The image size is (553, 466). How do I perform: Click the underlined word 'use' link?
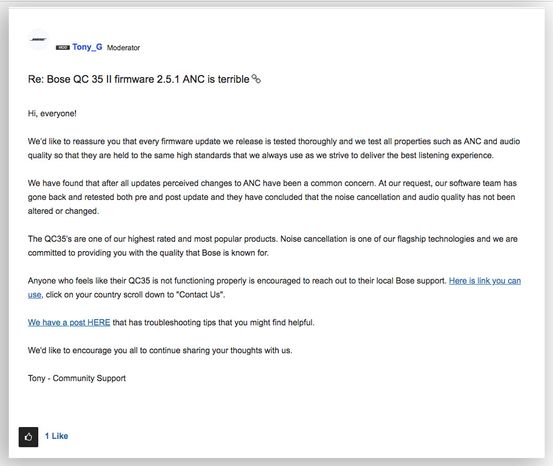pos(35,295)
